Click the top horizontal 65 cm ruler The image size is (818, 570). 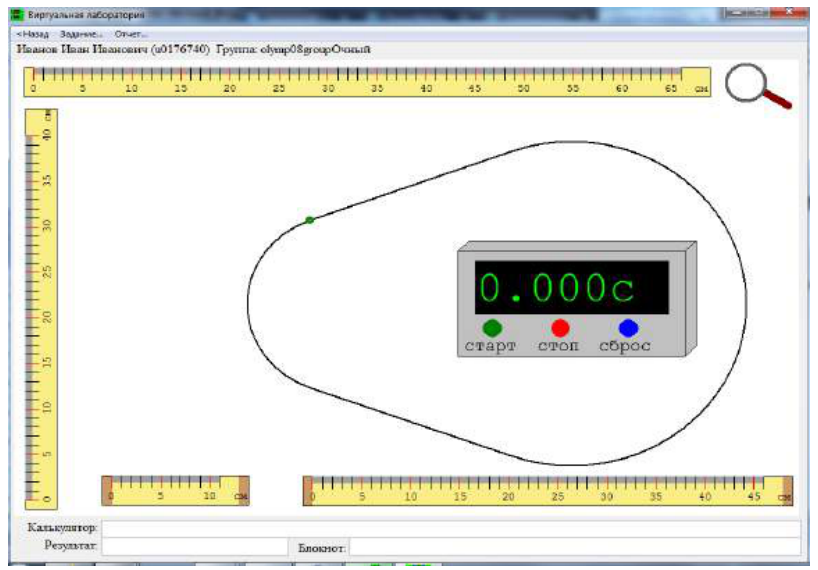[x=367, y=82]
